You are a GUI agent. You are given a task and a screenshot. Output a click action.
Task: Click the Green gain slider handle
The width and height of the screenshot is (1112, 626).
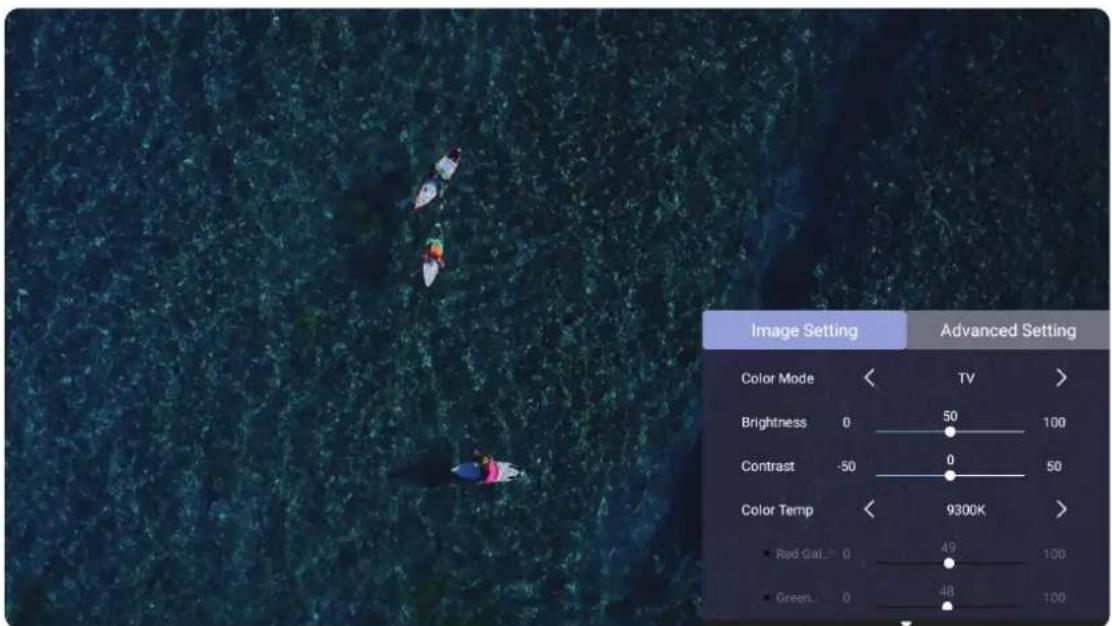[x=947, y=606]
